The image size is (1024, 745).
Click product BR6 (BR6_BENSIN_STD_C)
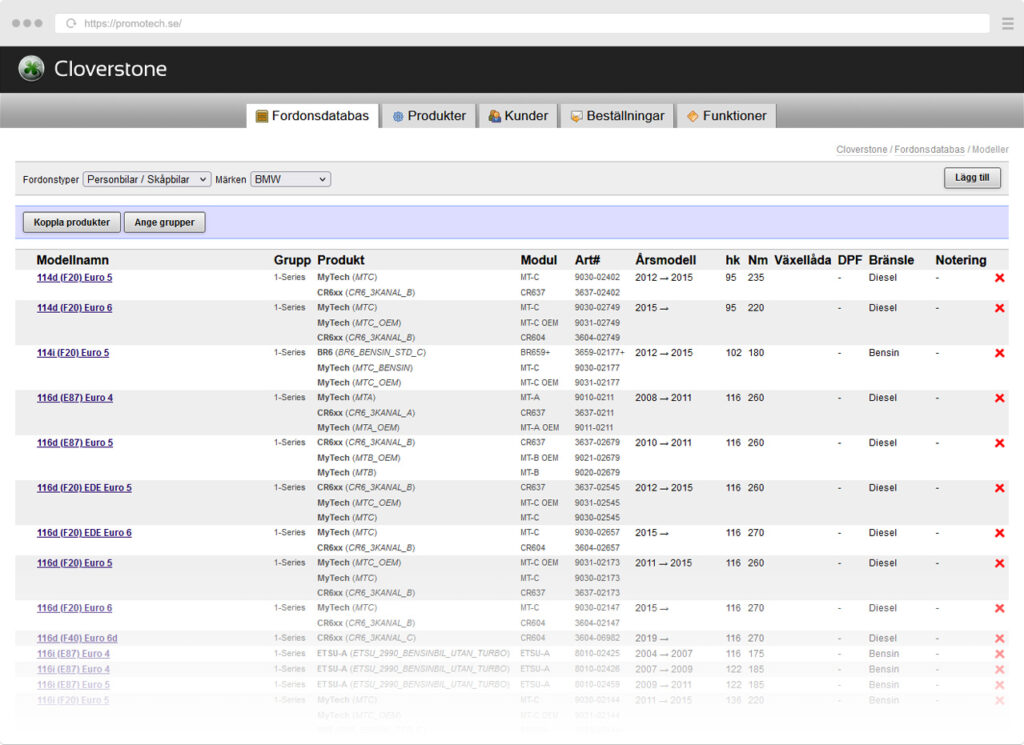point(372,353)
